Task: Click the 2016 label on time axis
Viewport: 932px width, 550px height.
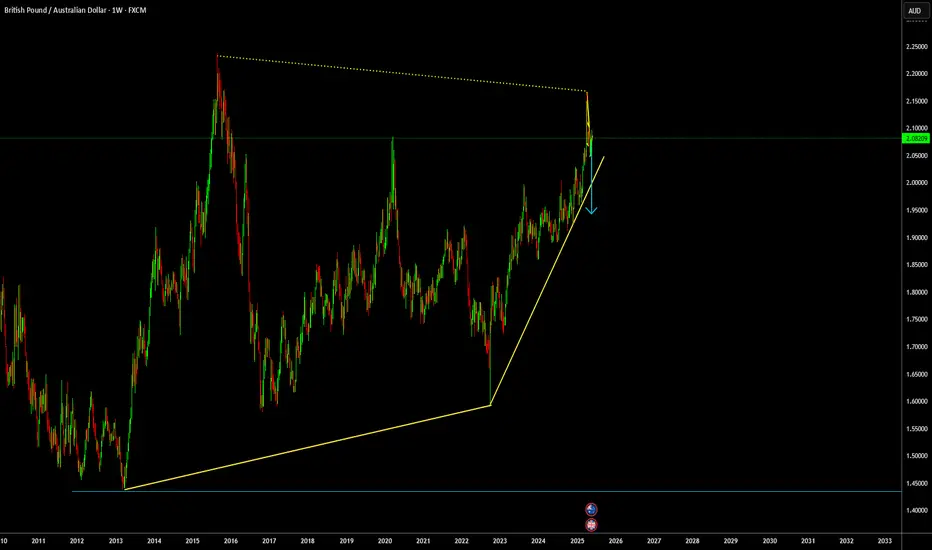Action: (x=231, y=541)
